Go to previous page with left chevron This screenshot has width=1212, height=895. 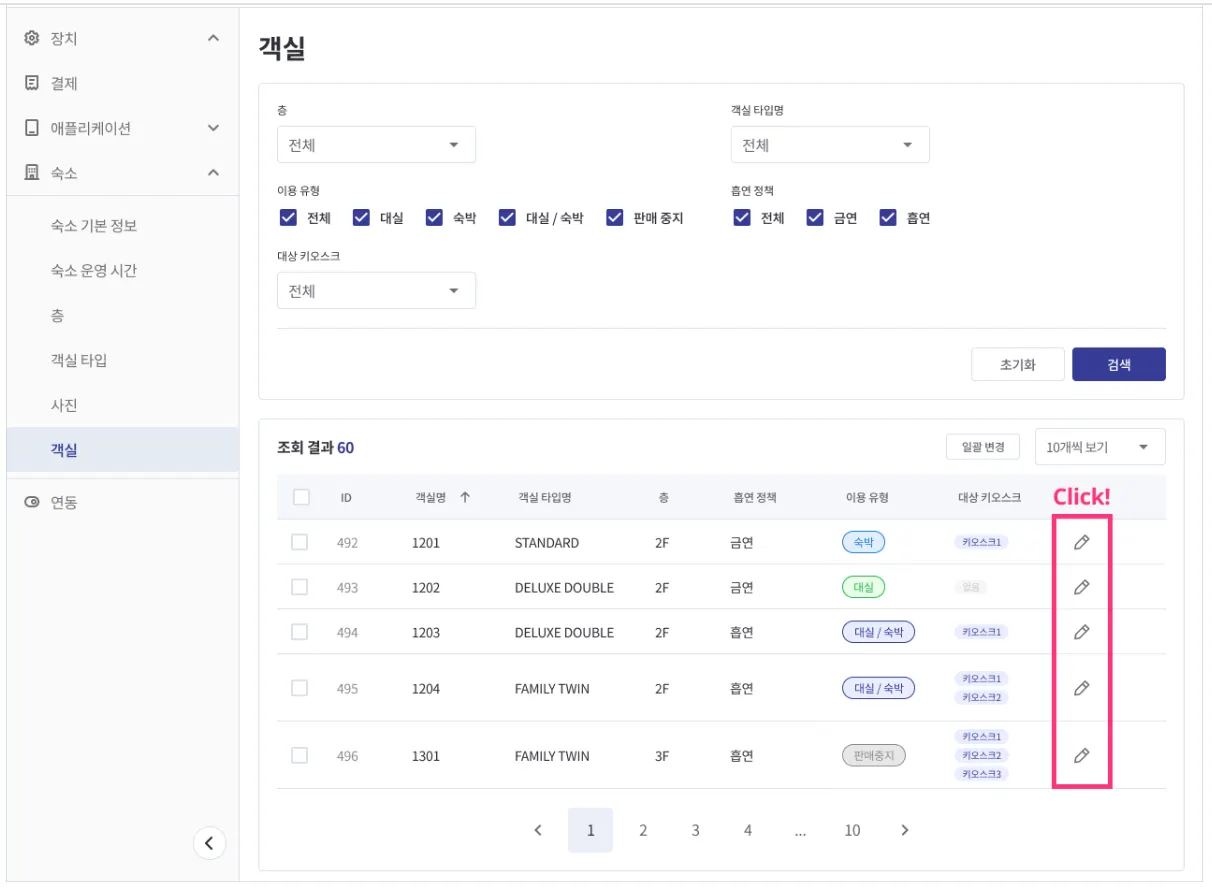pos(538,830)
